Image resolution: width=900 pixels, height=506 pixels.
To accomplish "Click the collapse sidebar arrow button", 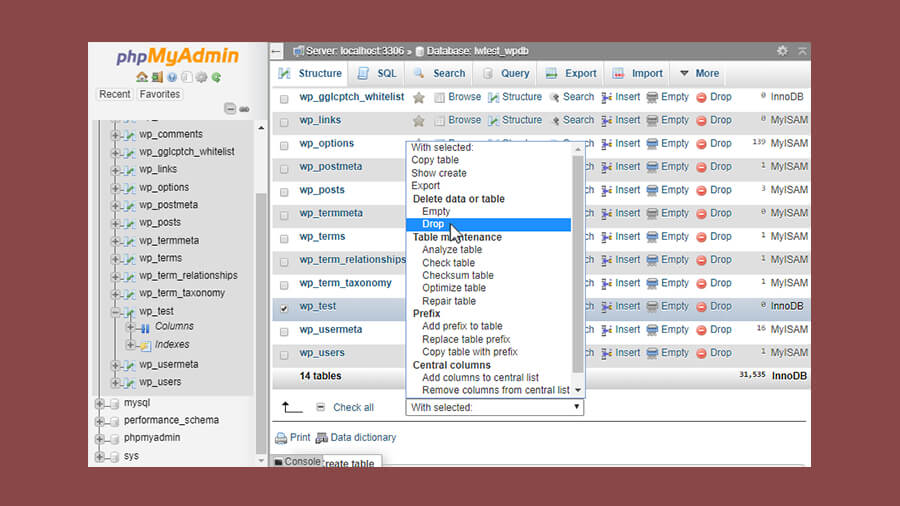I will (x=276, y=51).
